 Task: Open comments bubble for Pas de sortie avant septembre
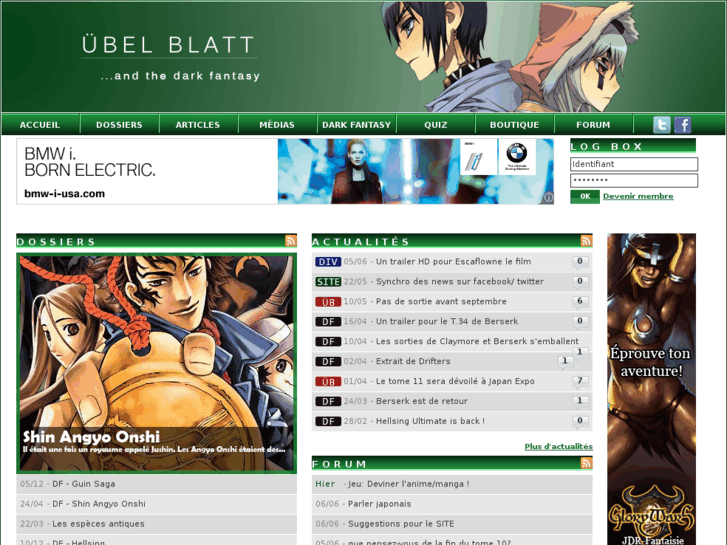tap(580, 302)
